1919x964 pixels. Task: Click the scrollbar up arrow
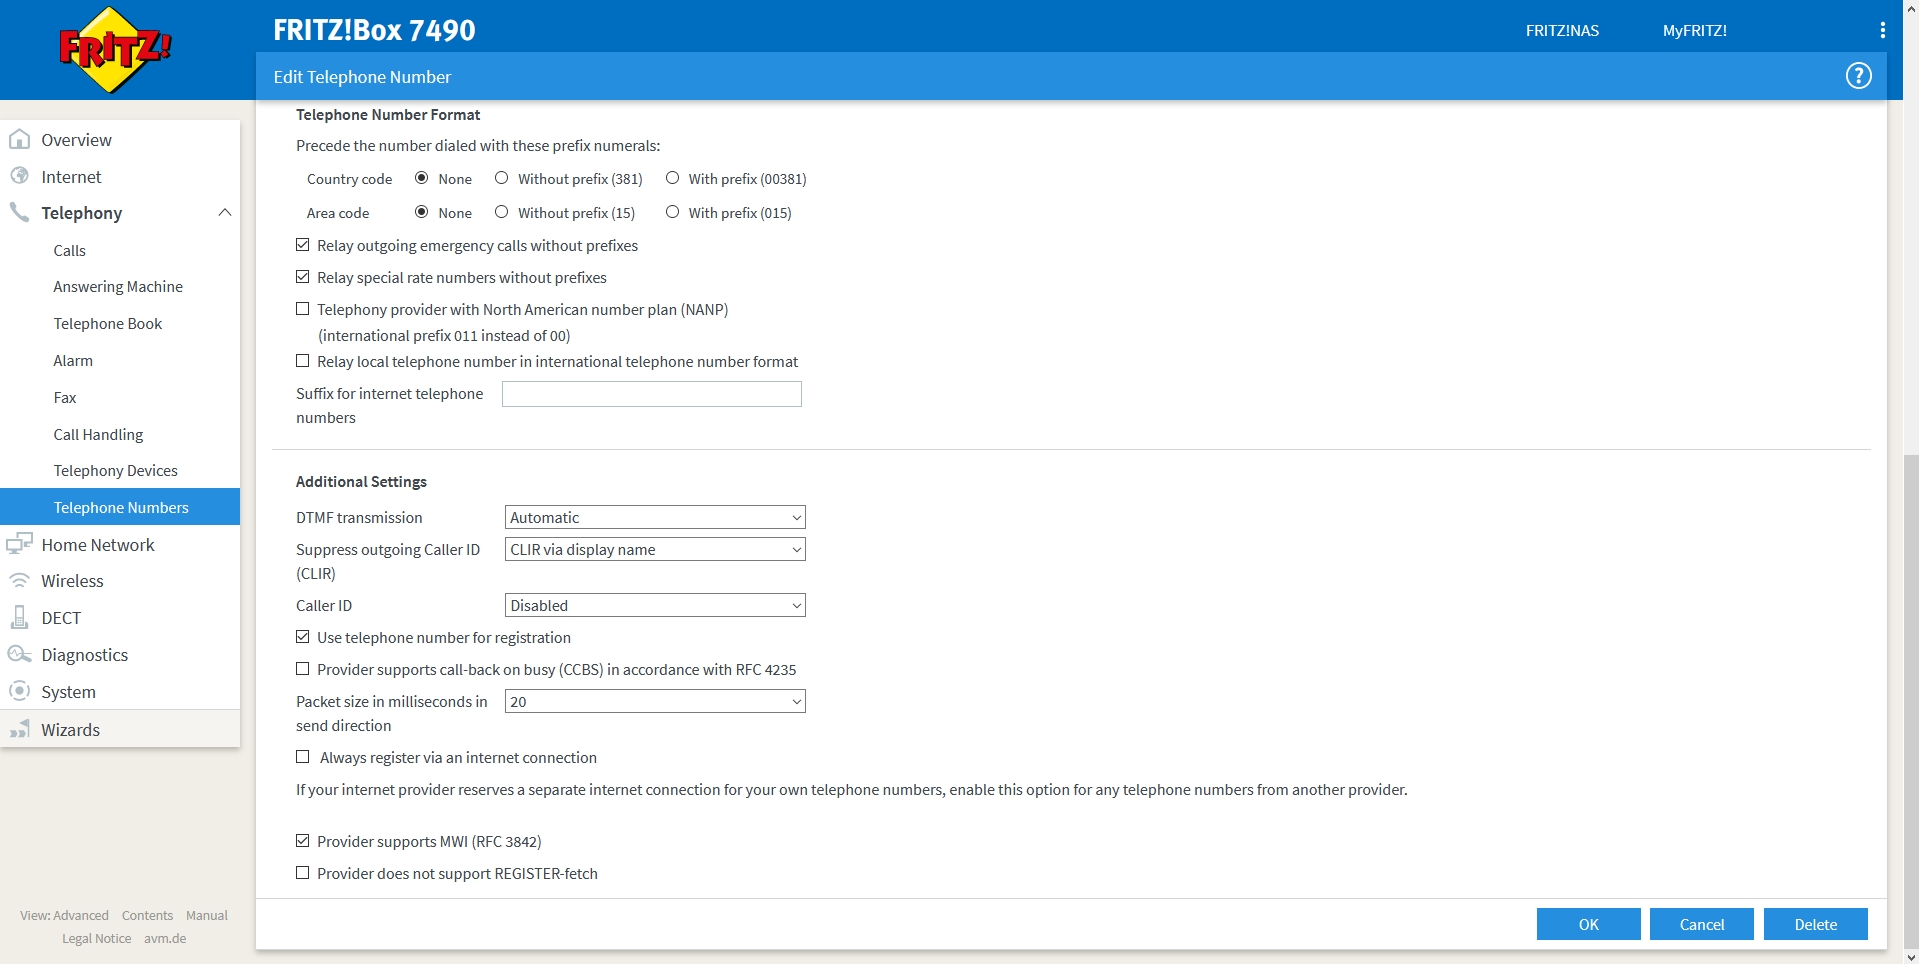[1911, 7]
